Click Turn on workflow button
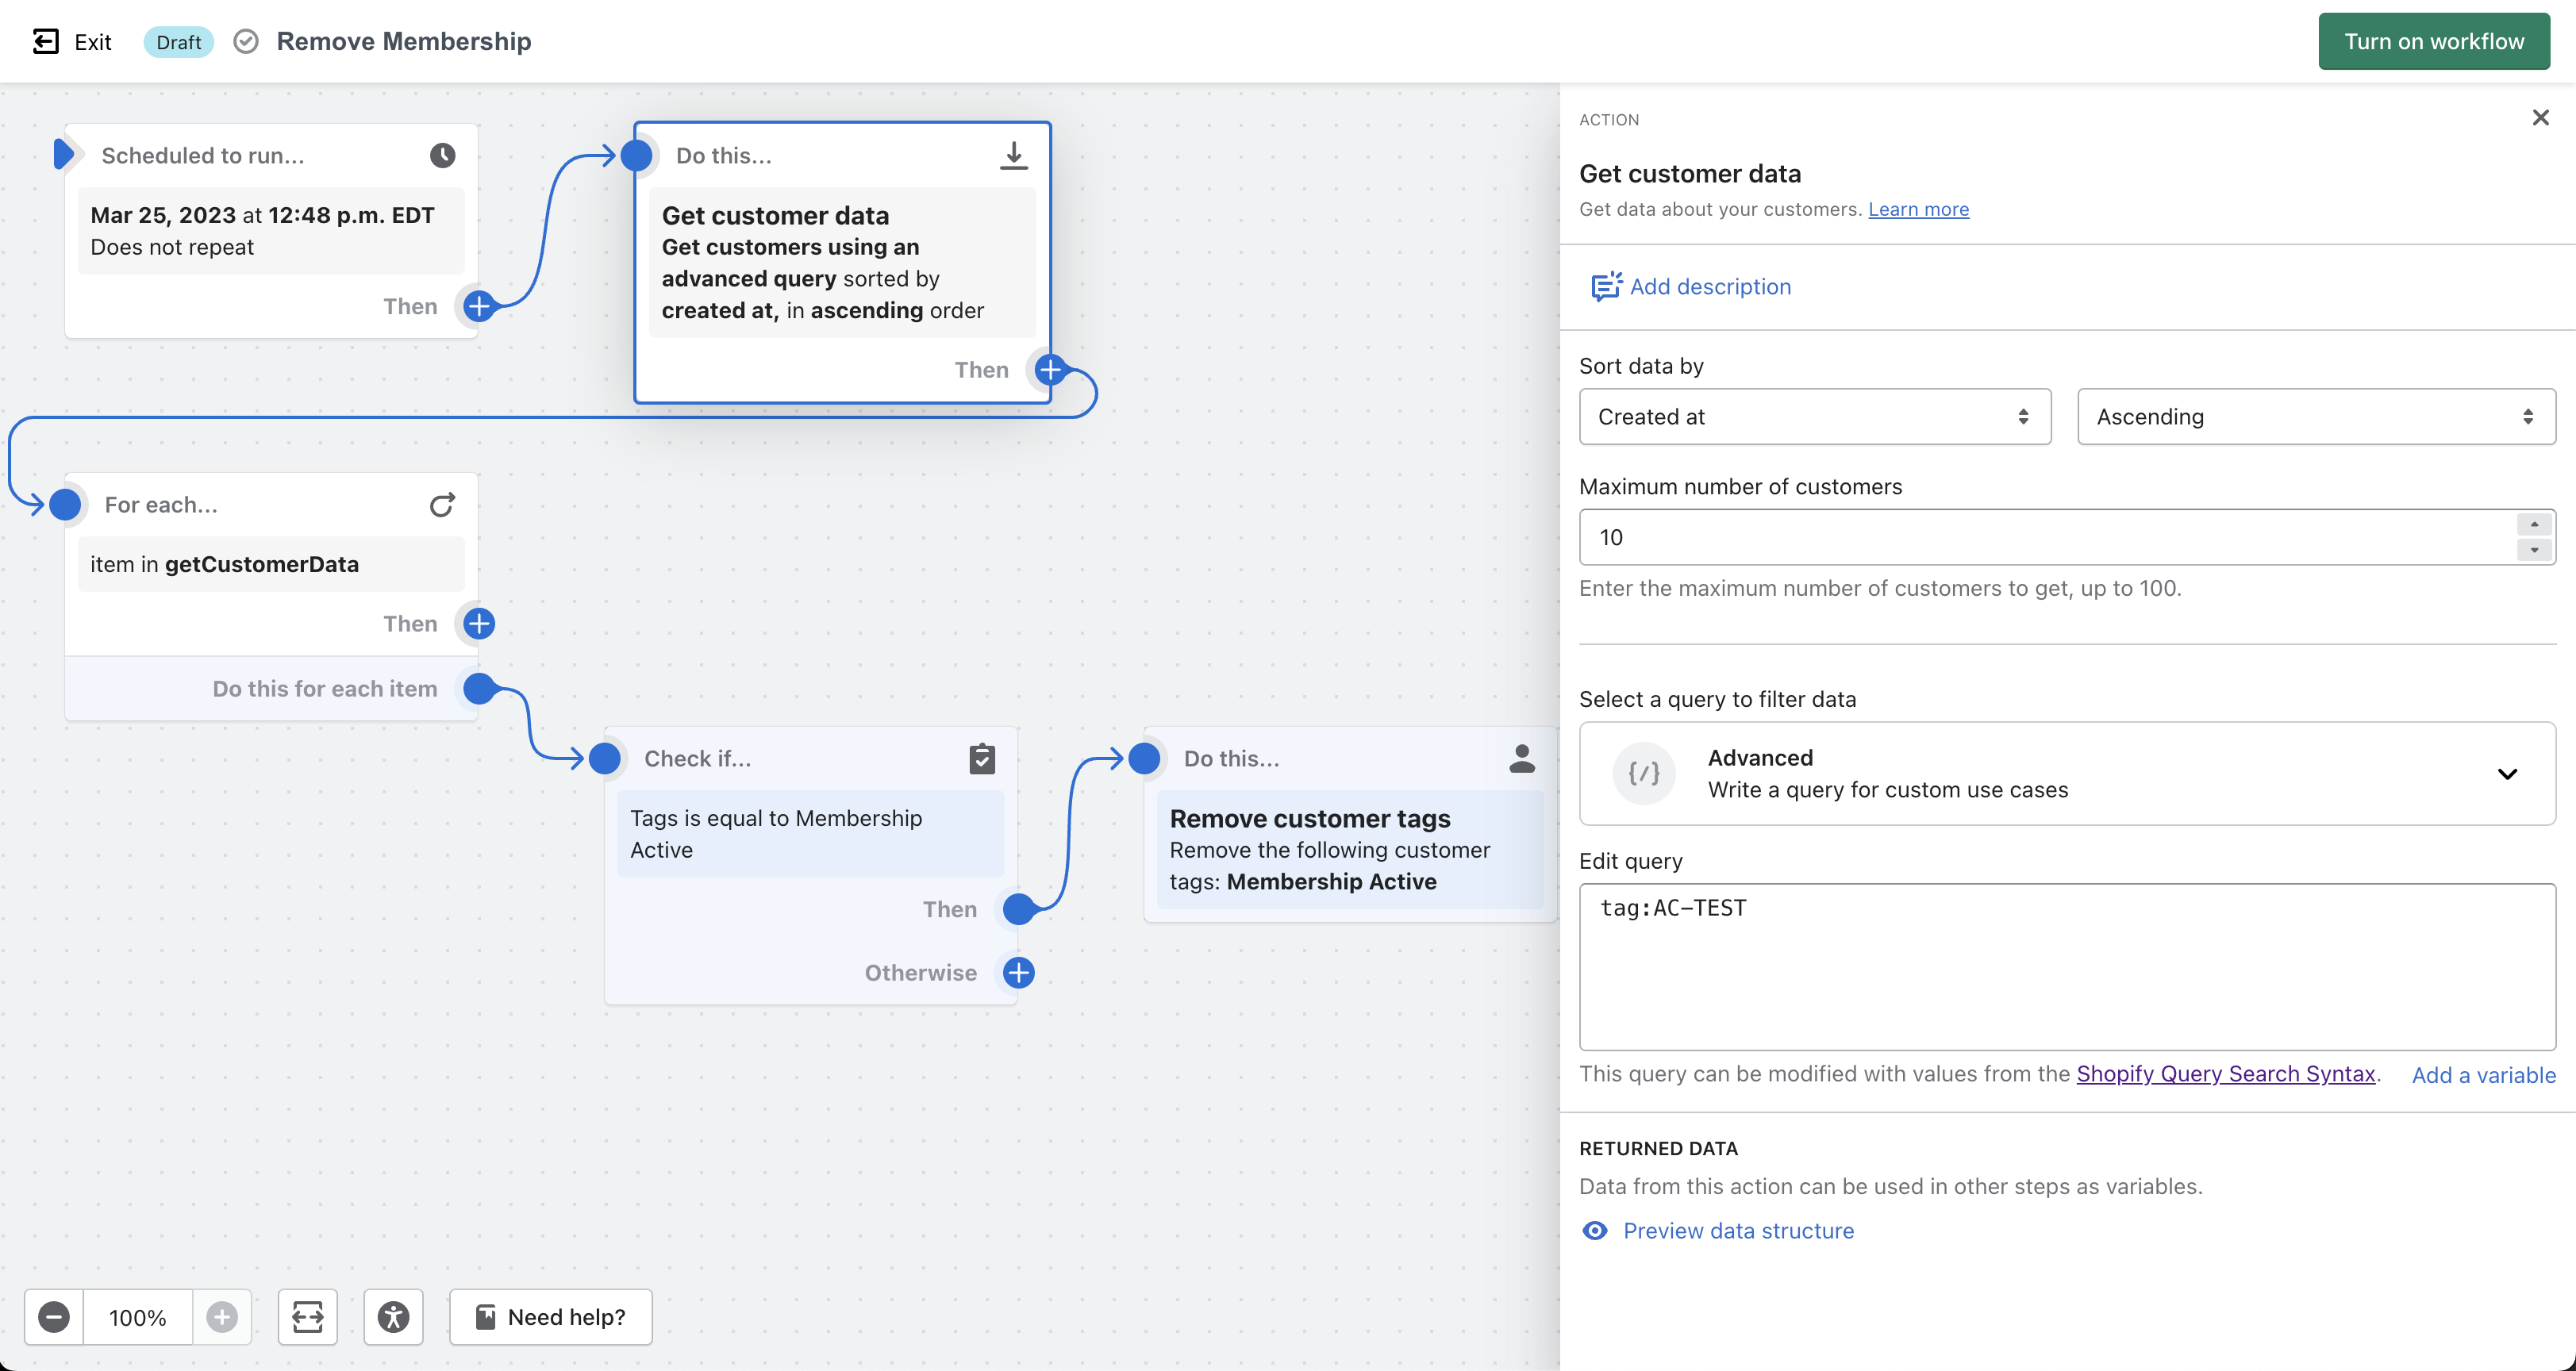Viewport: 2576px width, 1371px height. (2433, 41)
